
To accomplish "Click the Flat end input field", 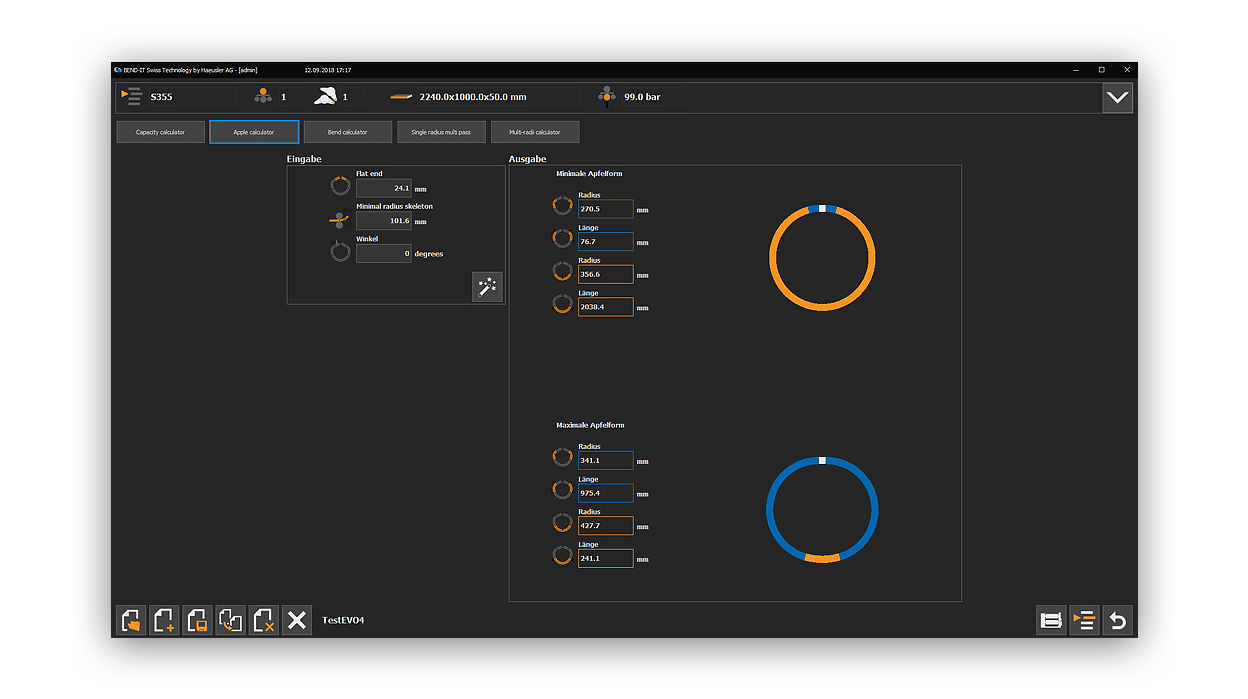I will [x=384, y=188].
